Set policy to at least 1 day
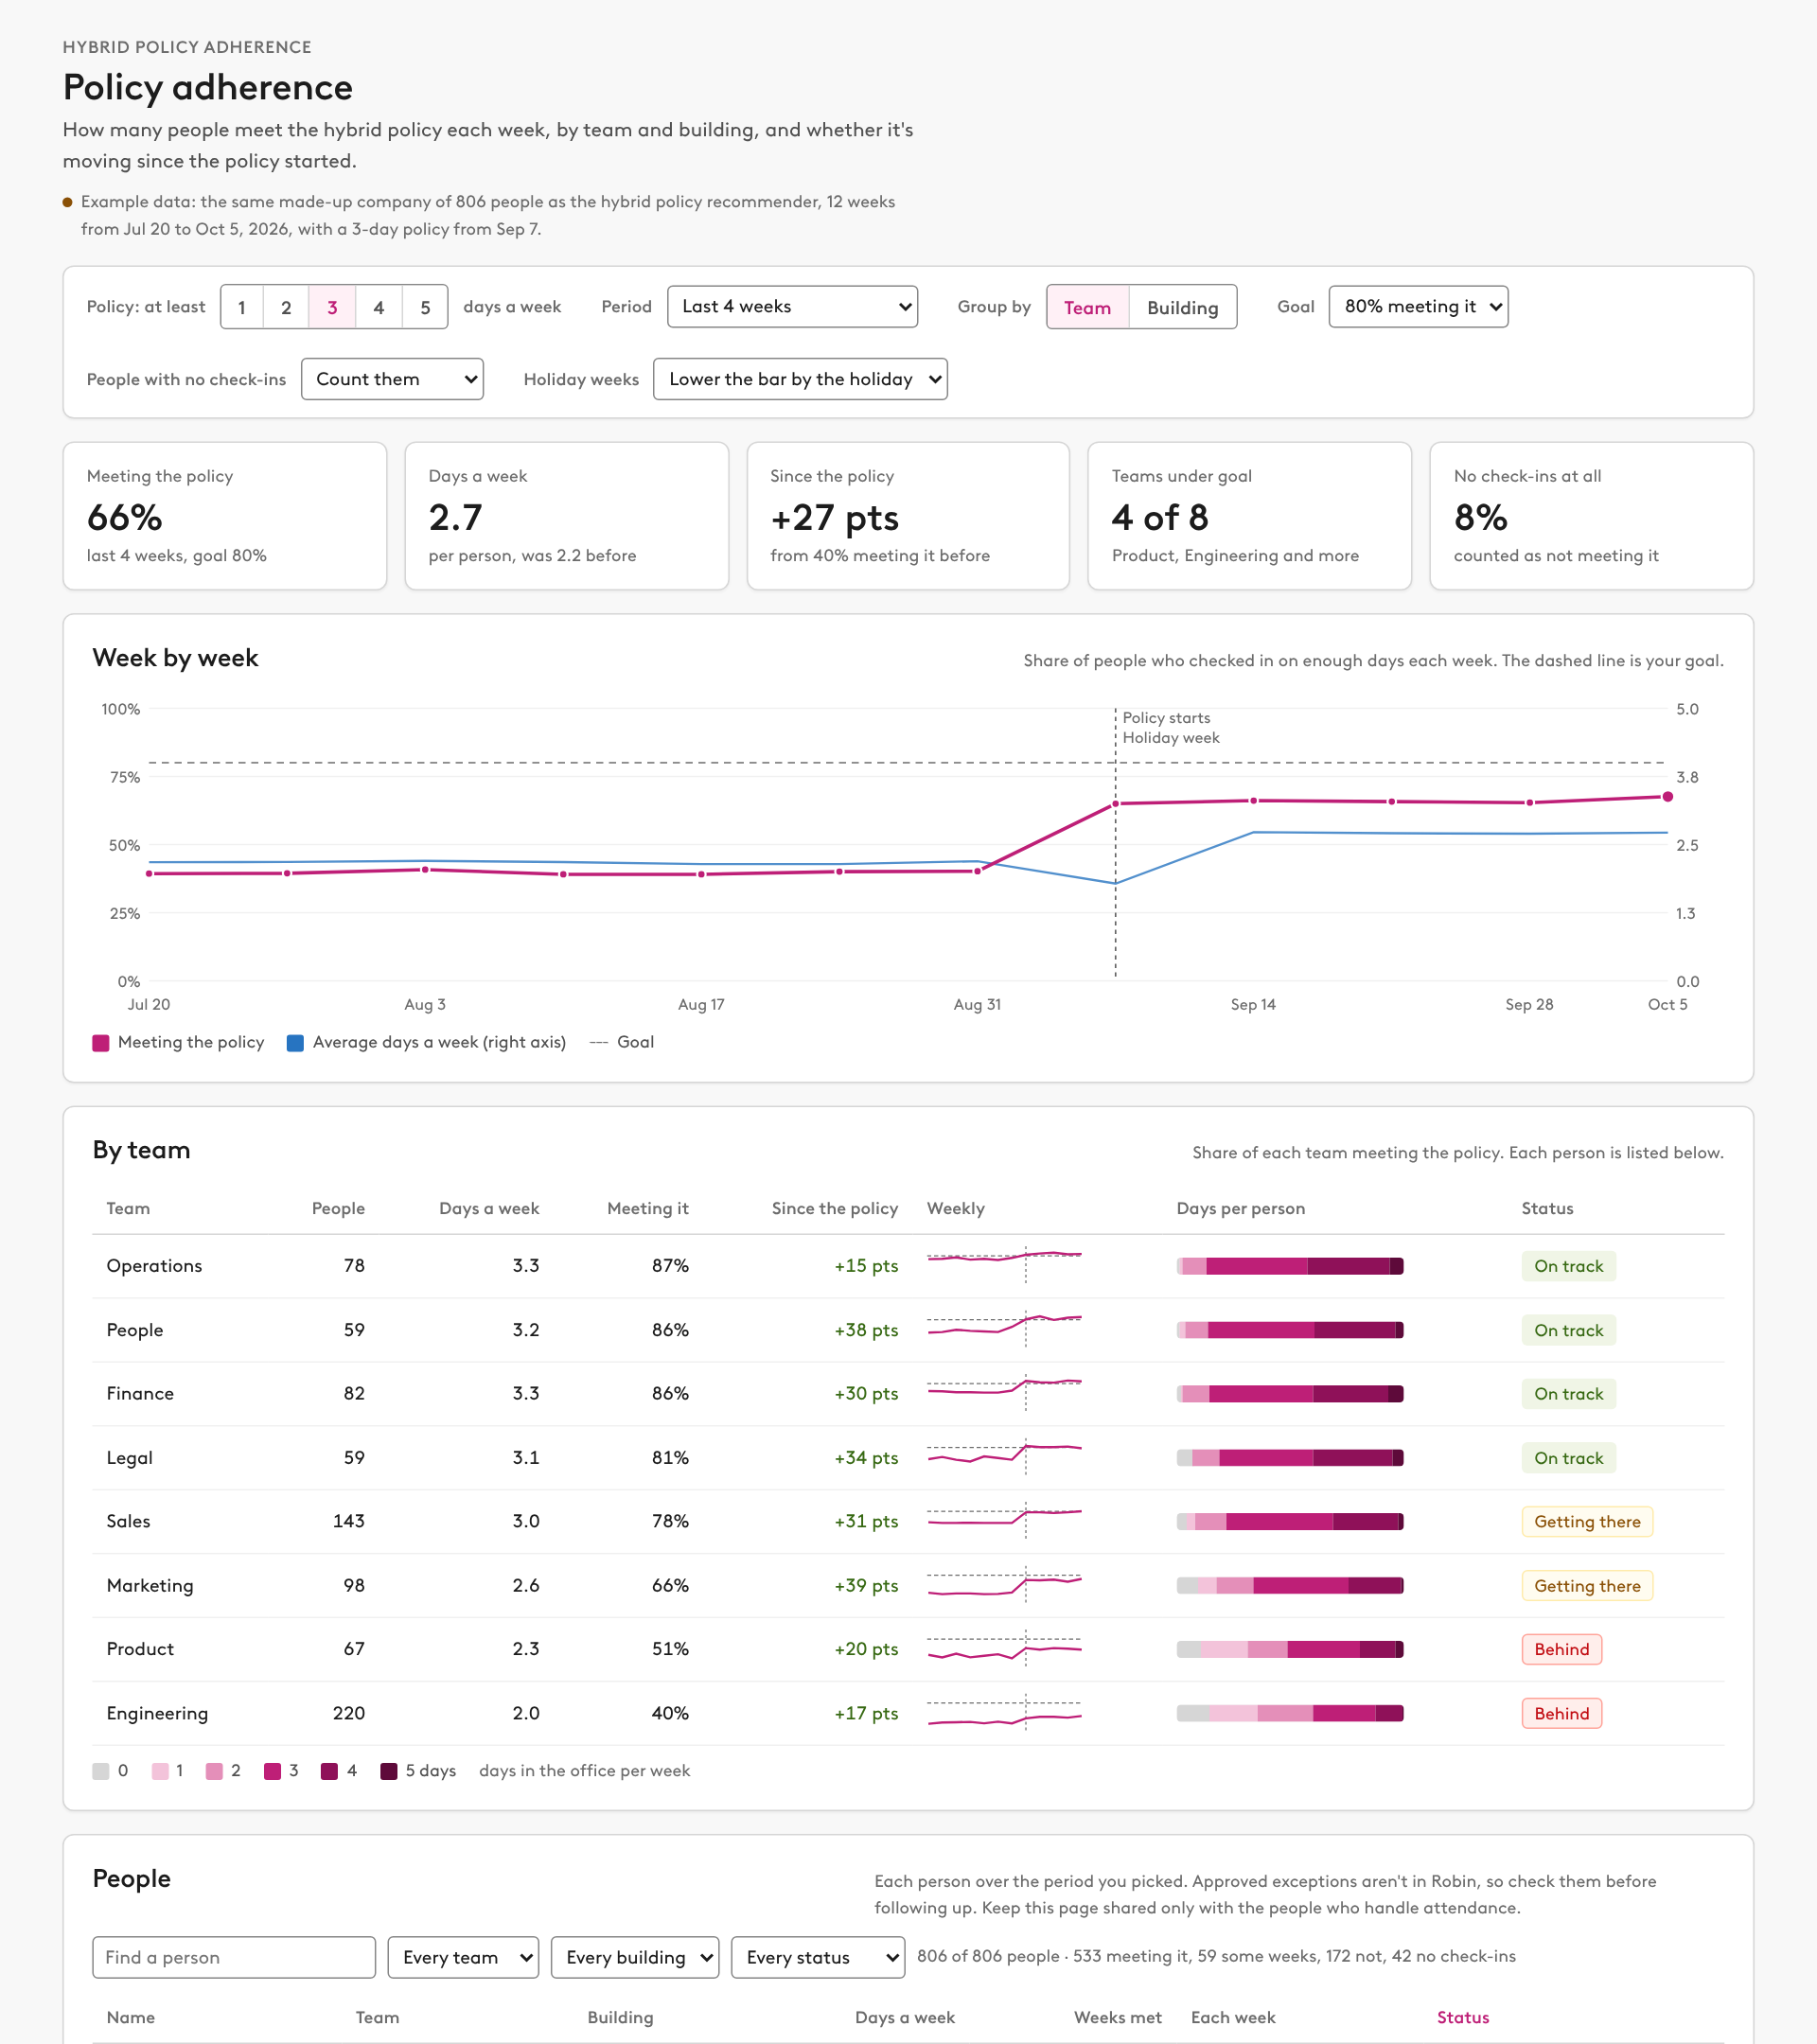This screenshot has width=1817, height=2044. [242, 307]
